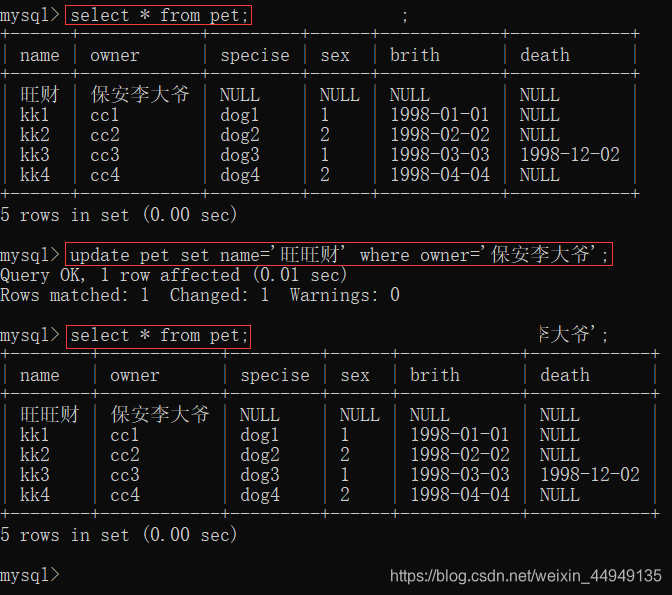
Task: Click "5 rows in set" line under the post-update table
Action: pos(118,535)
